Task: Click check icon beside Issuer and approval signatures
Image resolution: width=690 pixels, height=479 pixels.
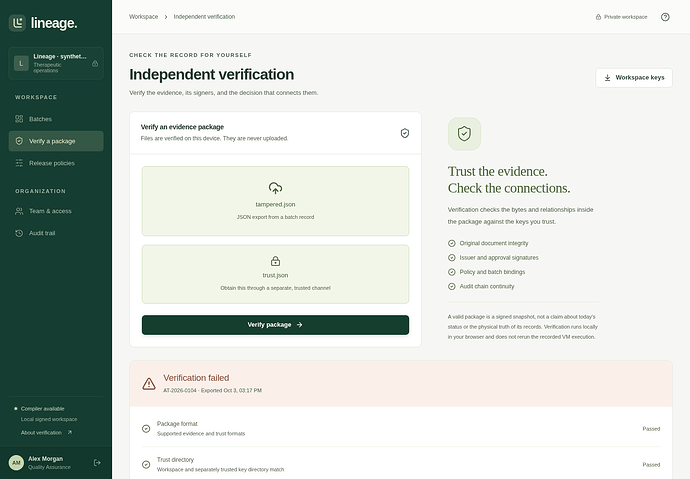Action: coord(451,258)
